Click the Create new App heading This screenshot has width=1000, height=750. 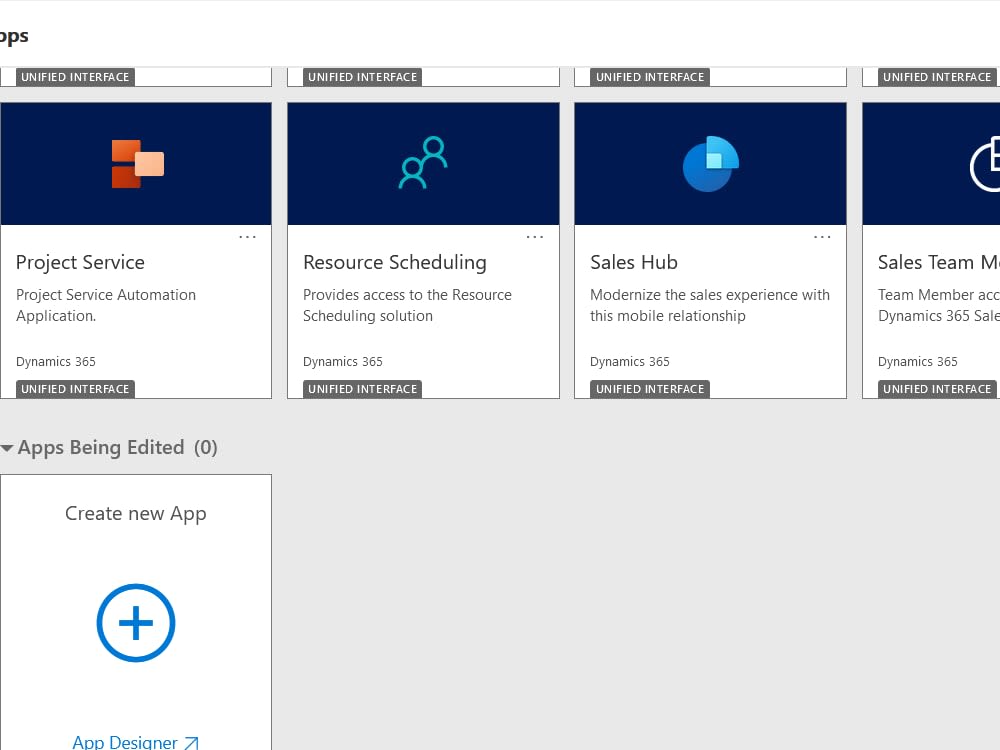[136, 513]
